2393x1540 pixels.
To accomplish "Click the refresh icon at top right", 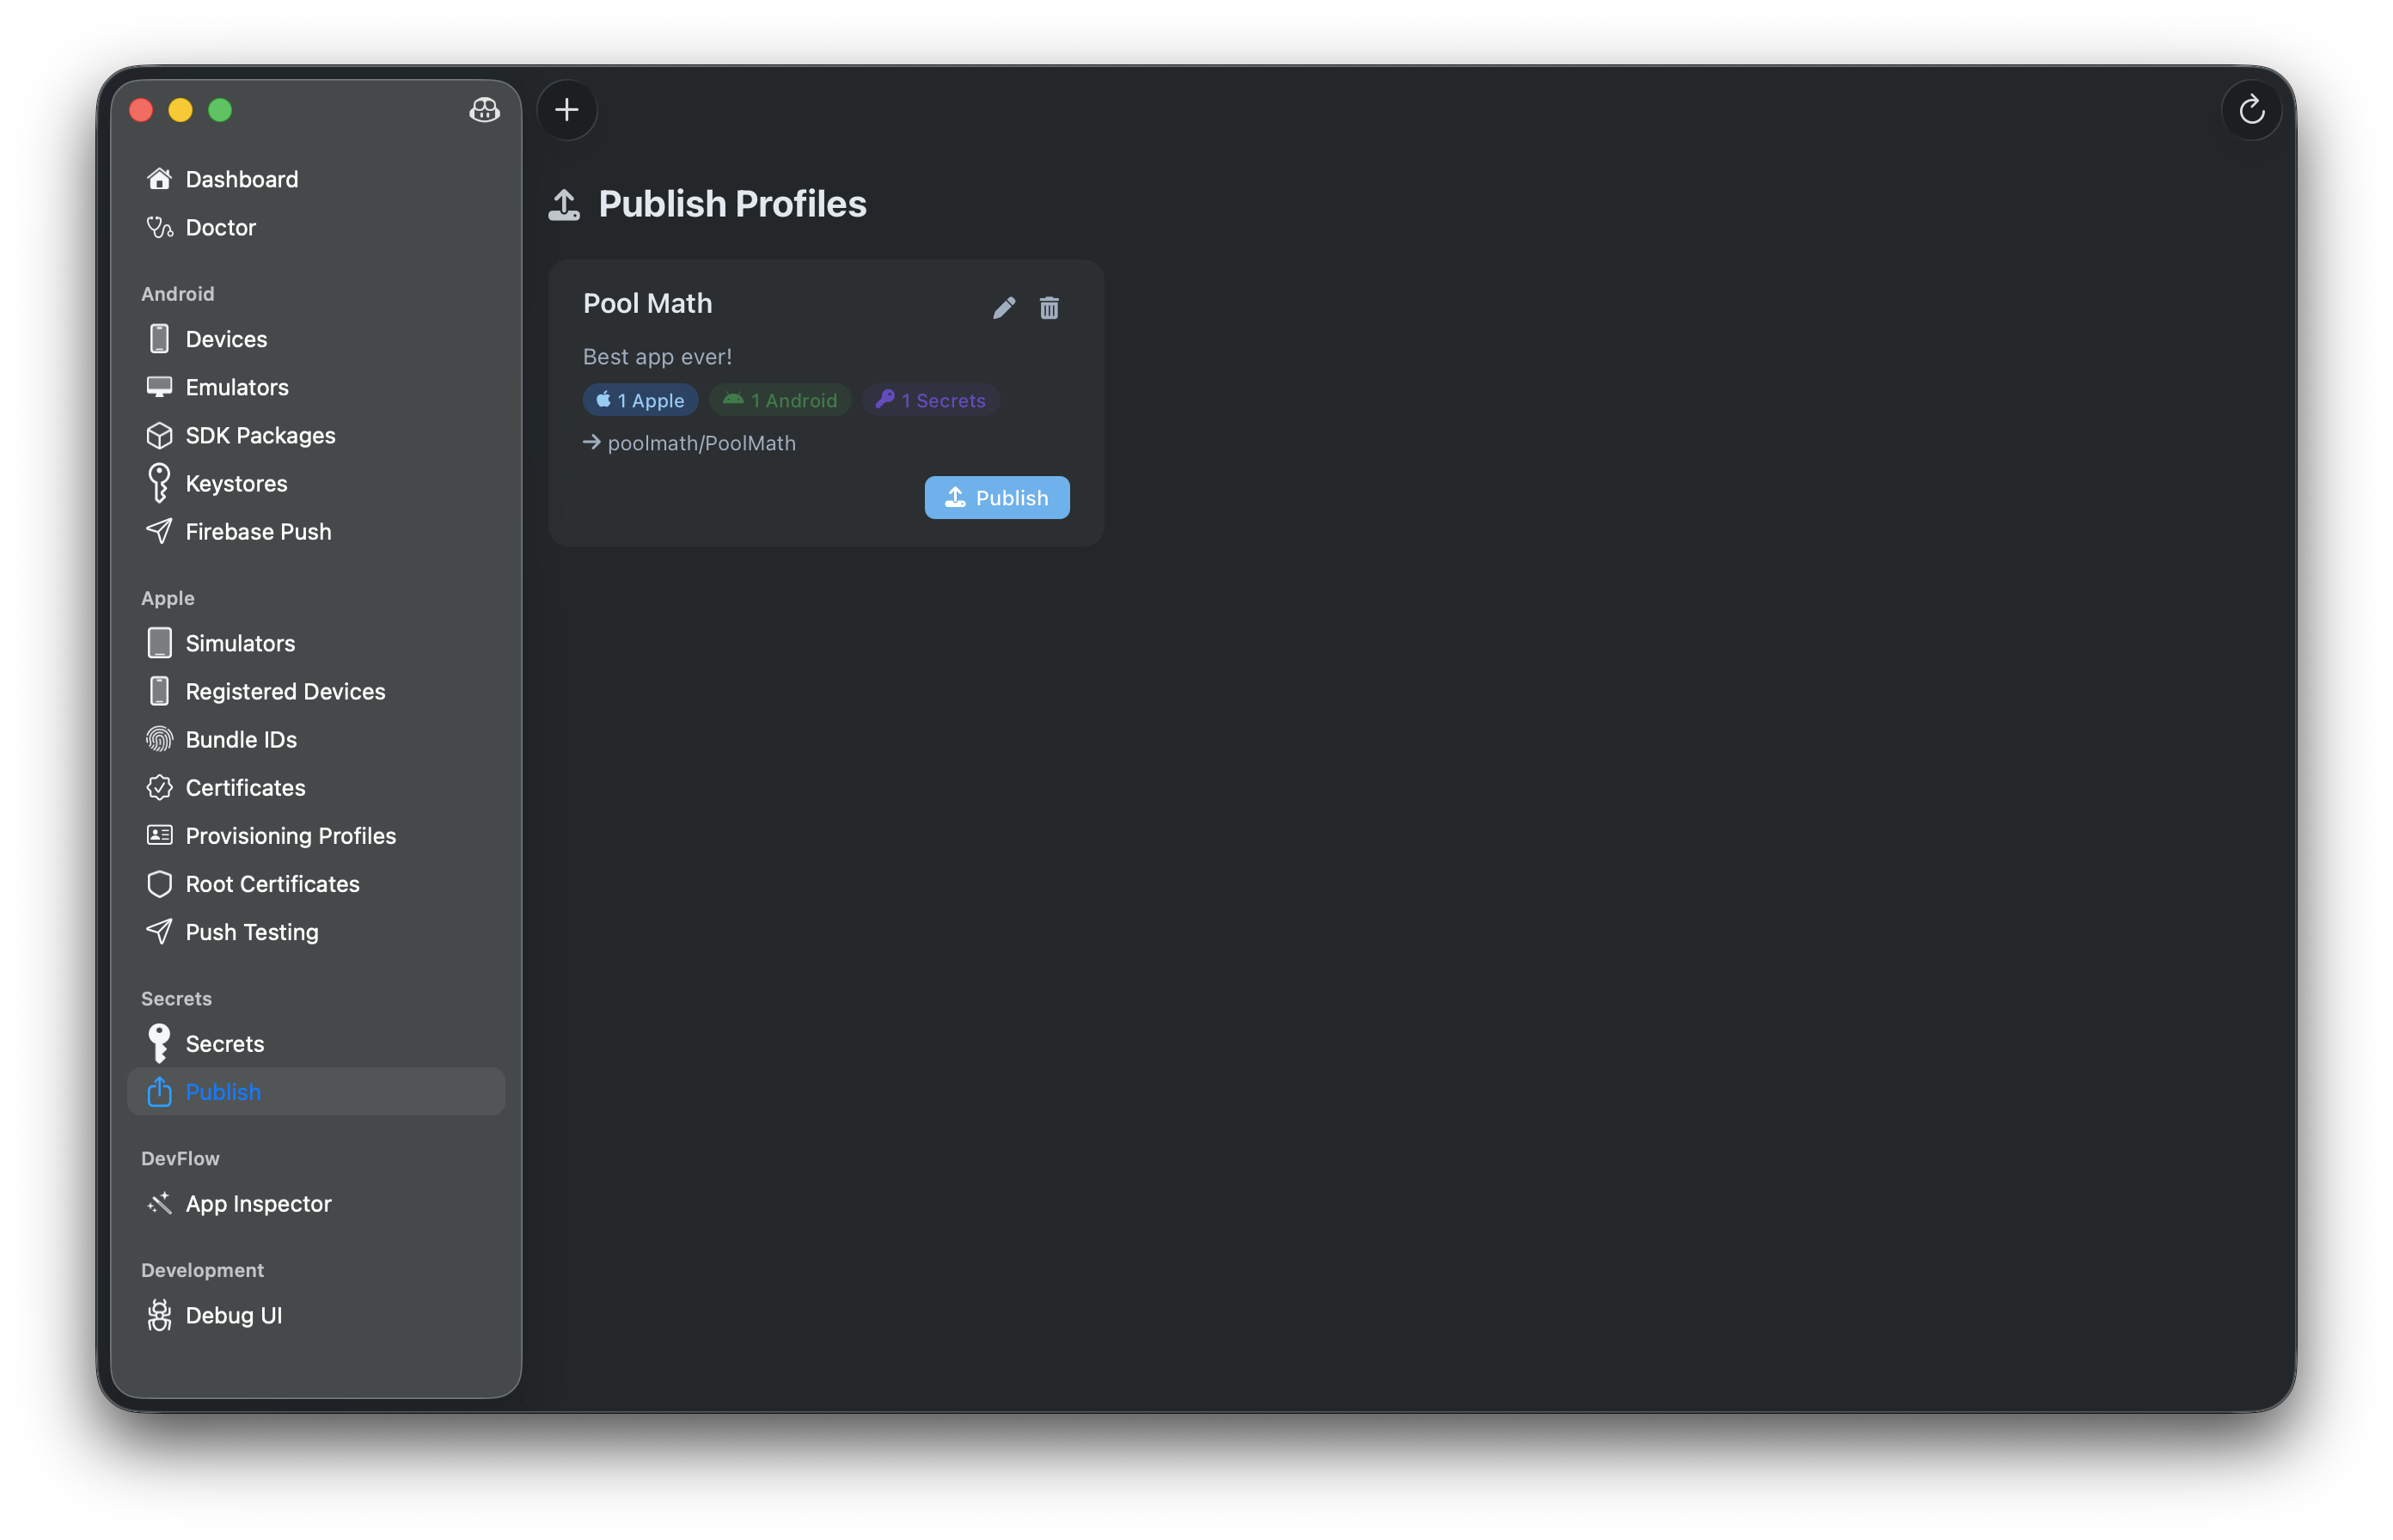I will pos(2251,110).
